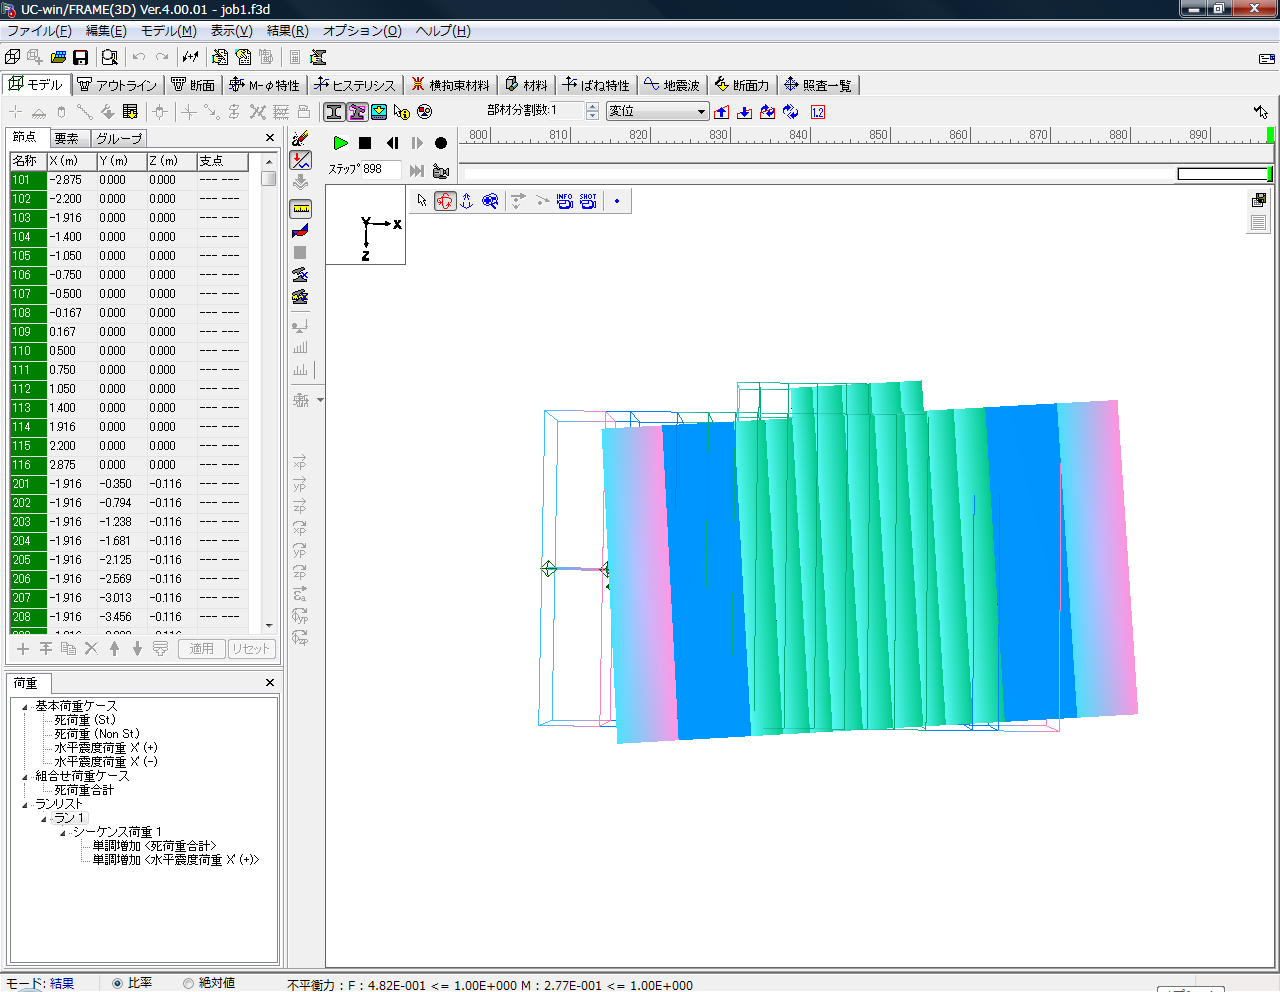Open the 結果(R) menu
Screen dimensions: 1280x992
[287, 31]
